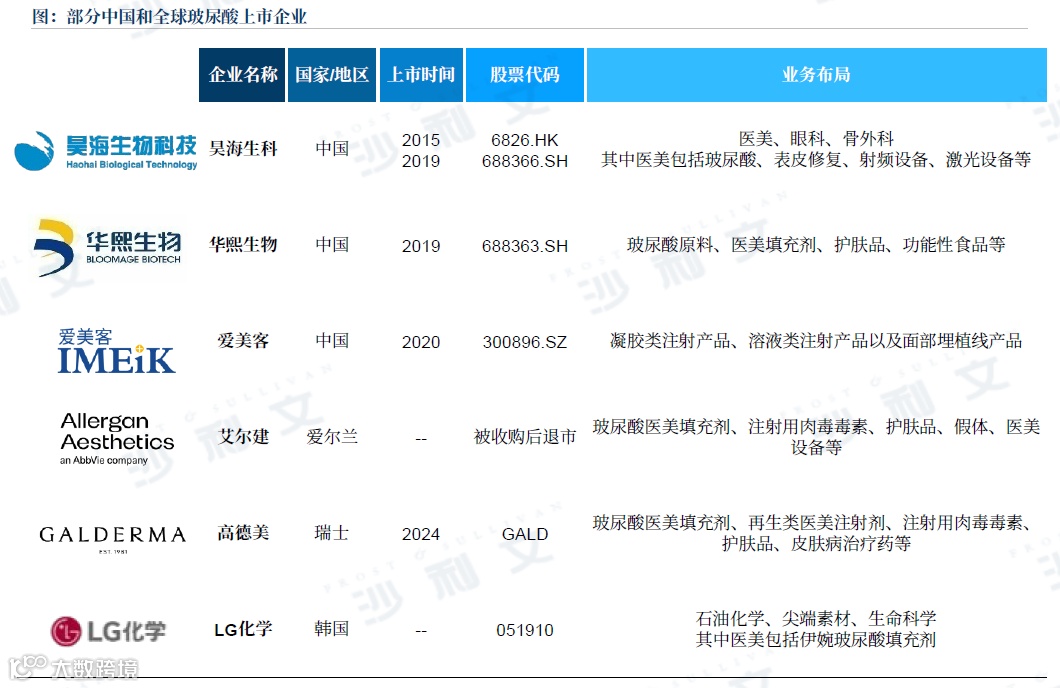
Task: Click the figure title 部分中国和全球玻尿酸上市企业
Action: [x=187, y=17]
